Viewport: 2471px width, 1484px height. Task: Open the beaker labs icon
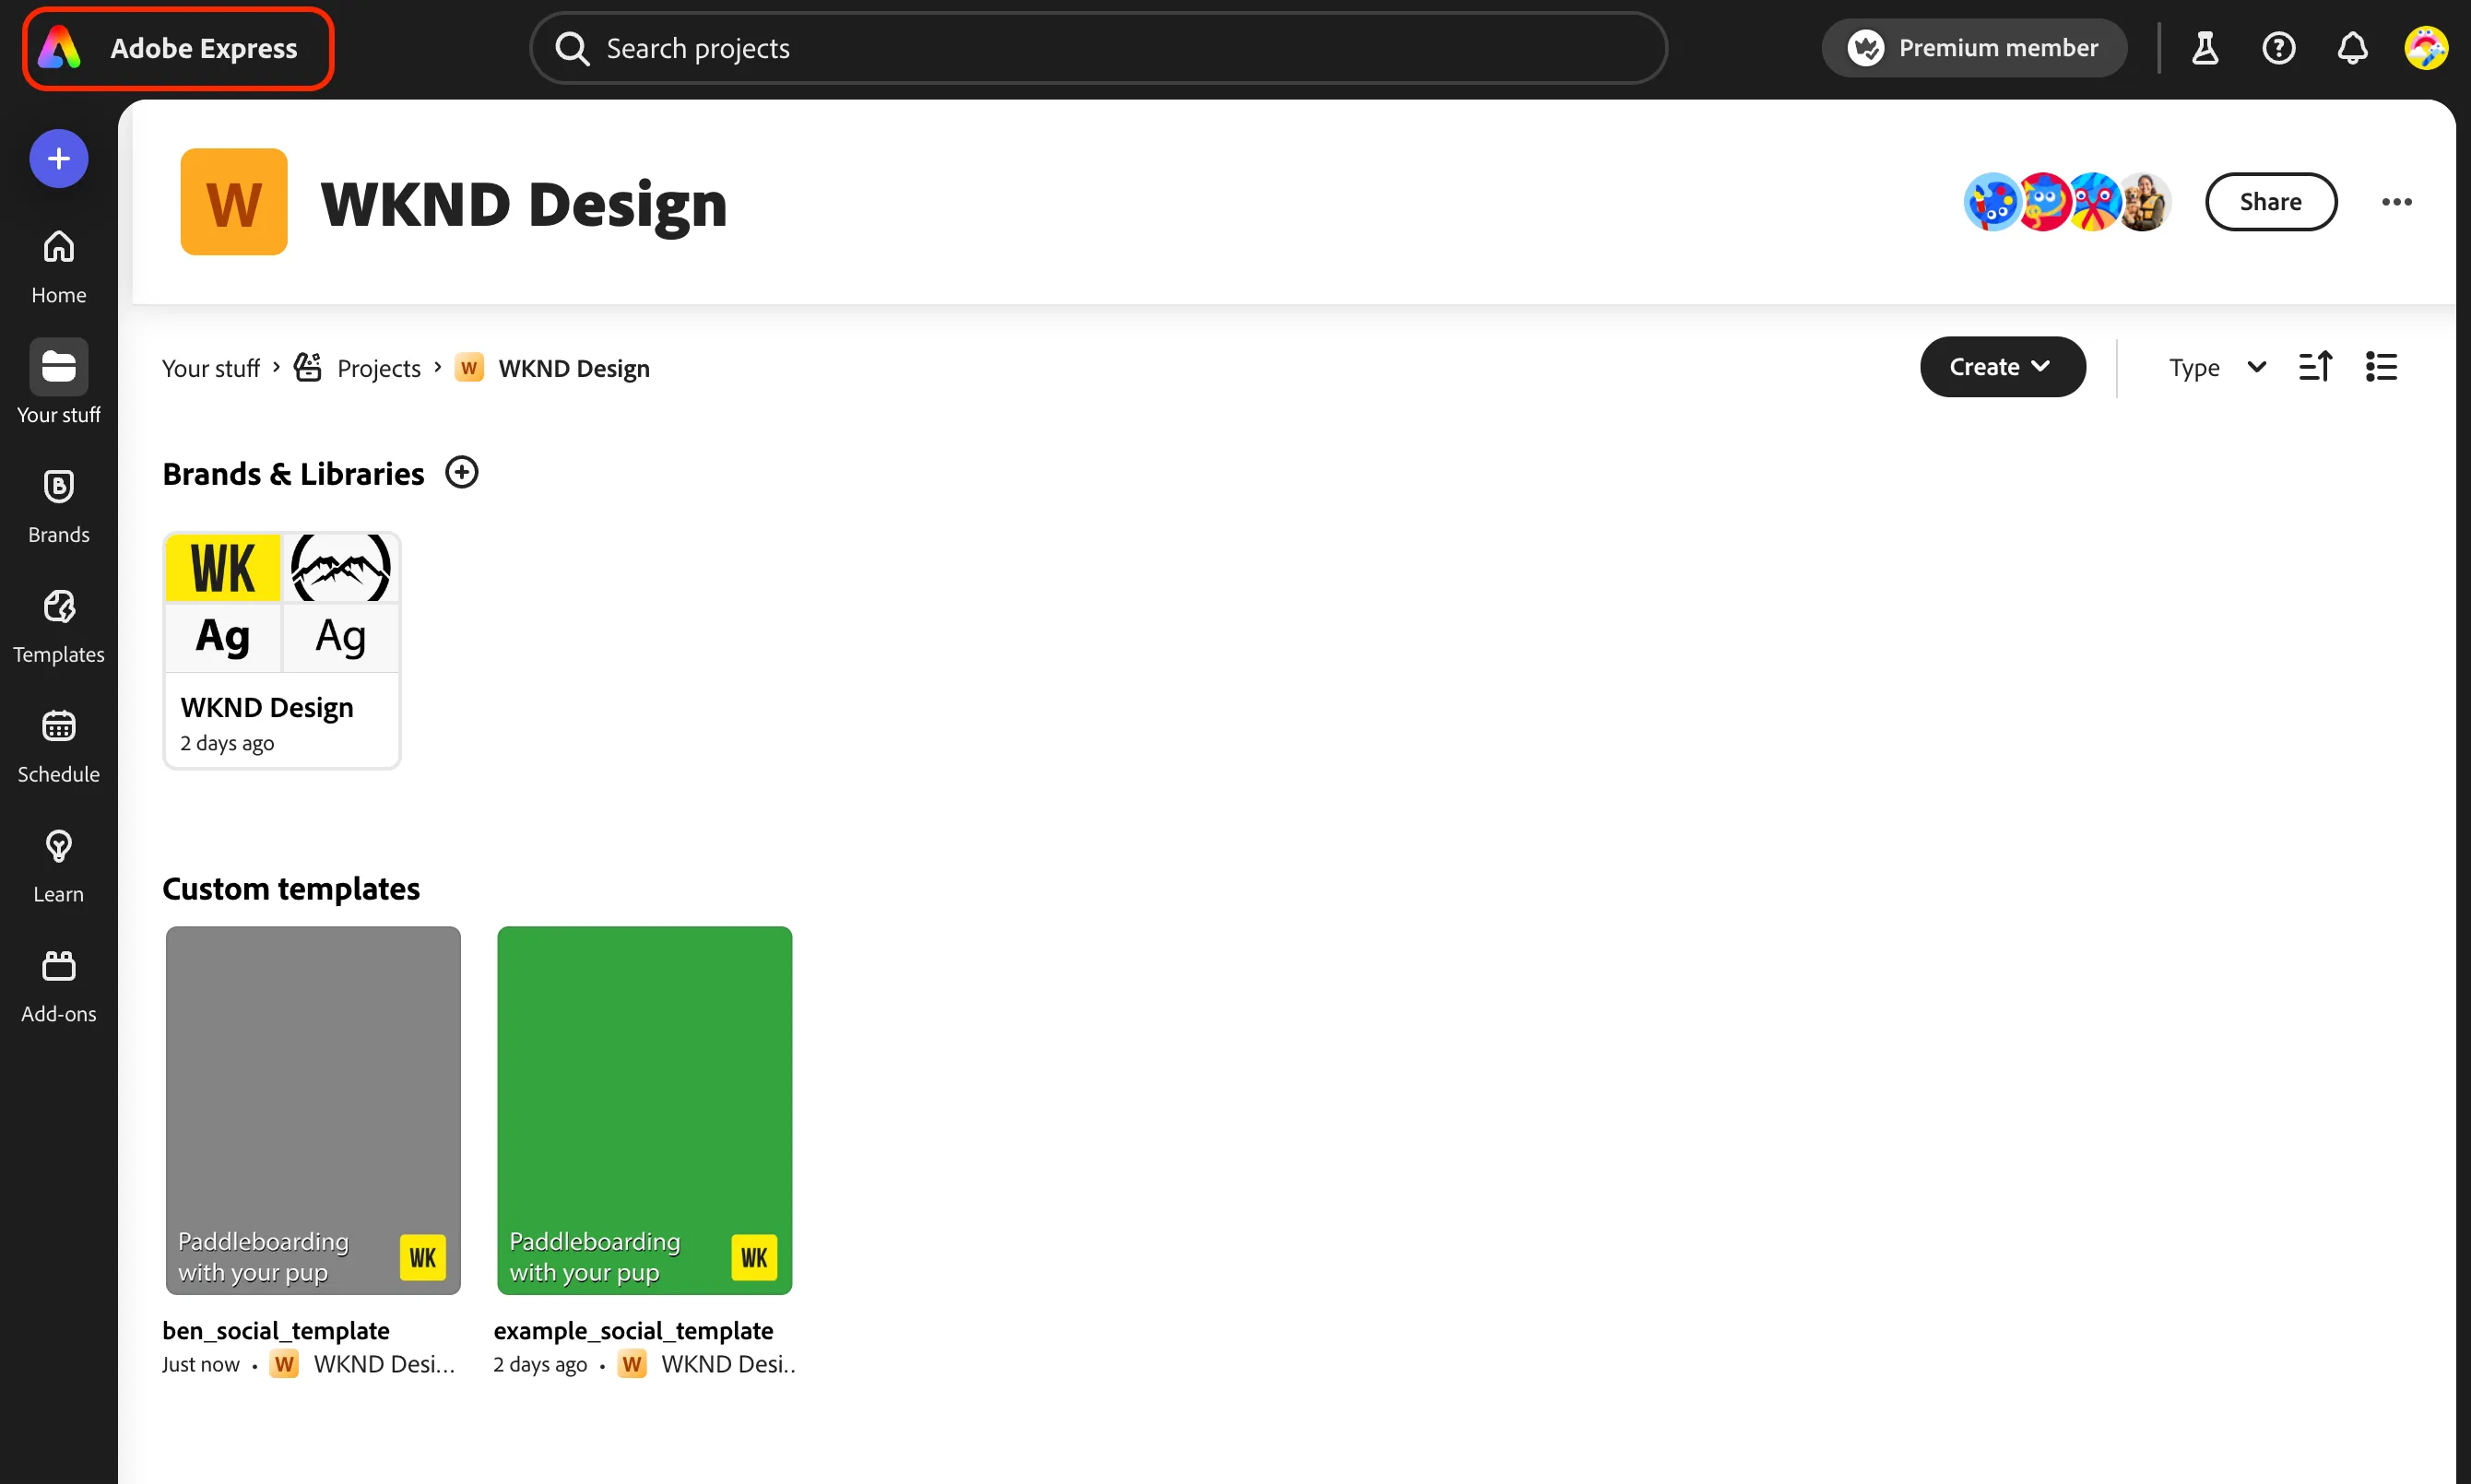click(2204, 48)
